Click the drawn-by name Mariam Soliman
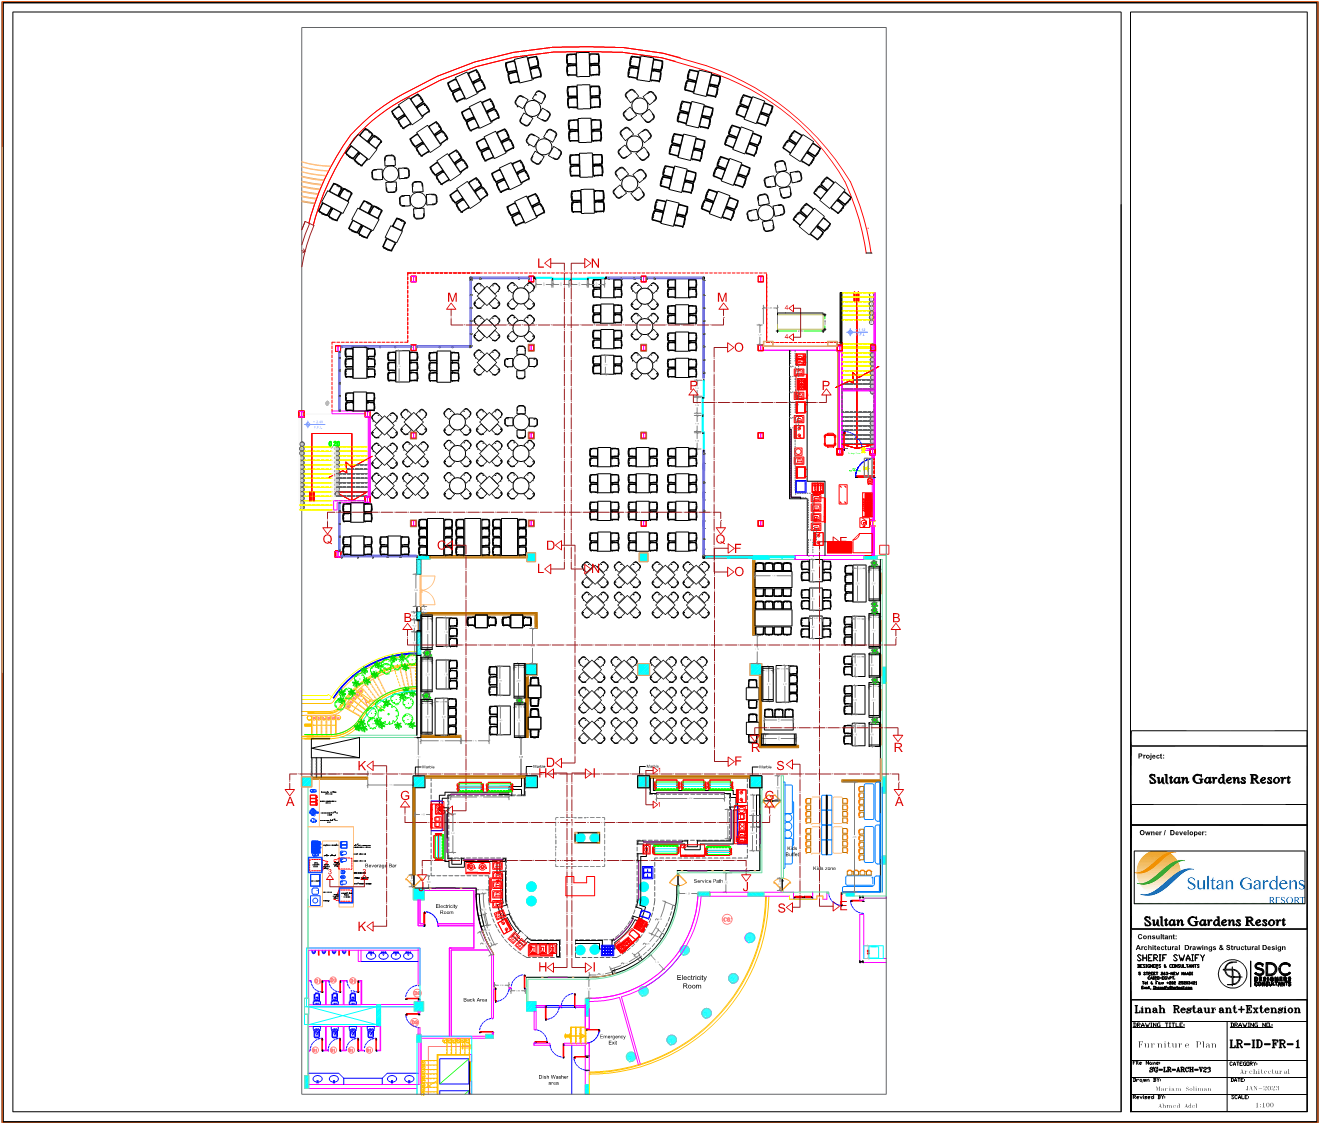The width and height of the screenshot is (1319, 1123). point(1182,1088)
